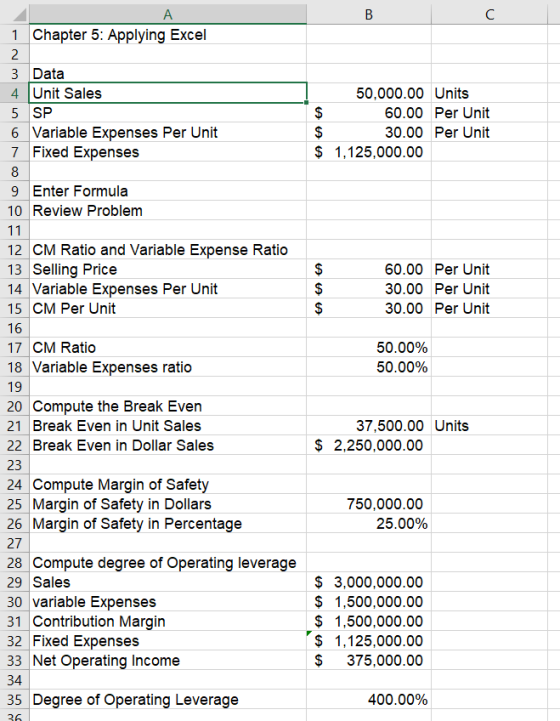The image size is (560, 721).
Task: Select column A header
Action: pyautogui.click(x=168, y=15)
